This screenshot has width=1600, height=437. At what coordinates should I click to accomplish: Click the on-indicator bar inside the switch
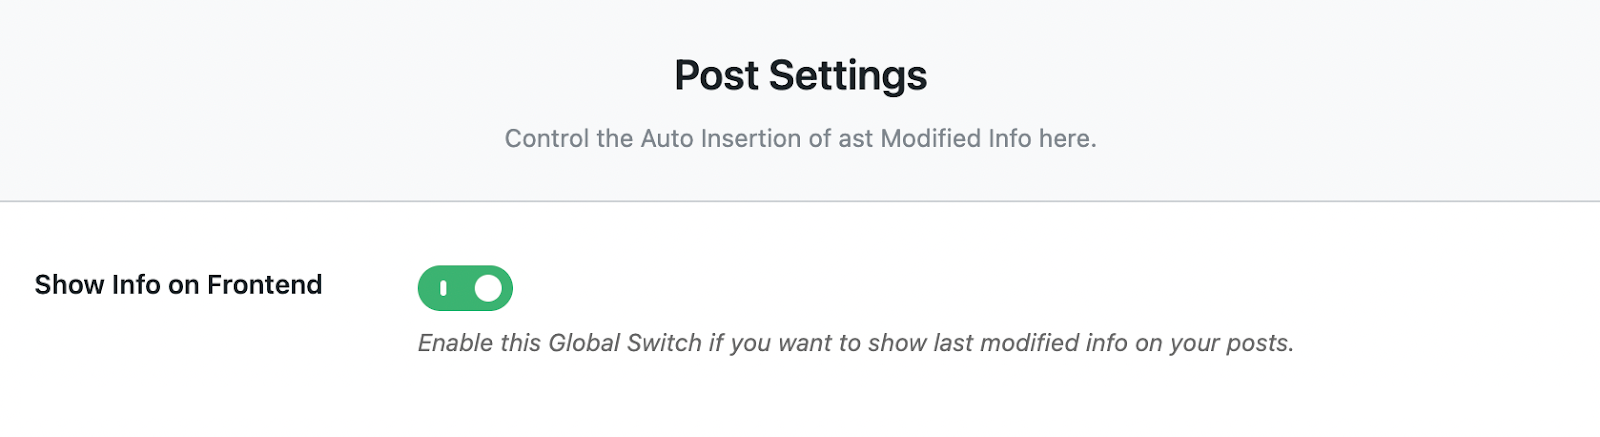click(x=443, y=288)
